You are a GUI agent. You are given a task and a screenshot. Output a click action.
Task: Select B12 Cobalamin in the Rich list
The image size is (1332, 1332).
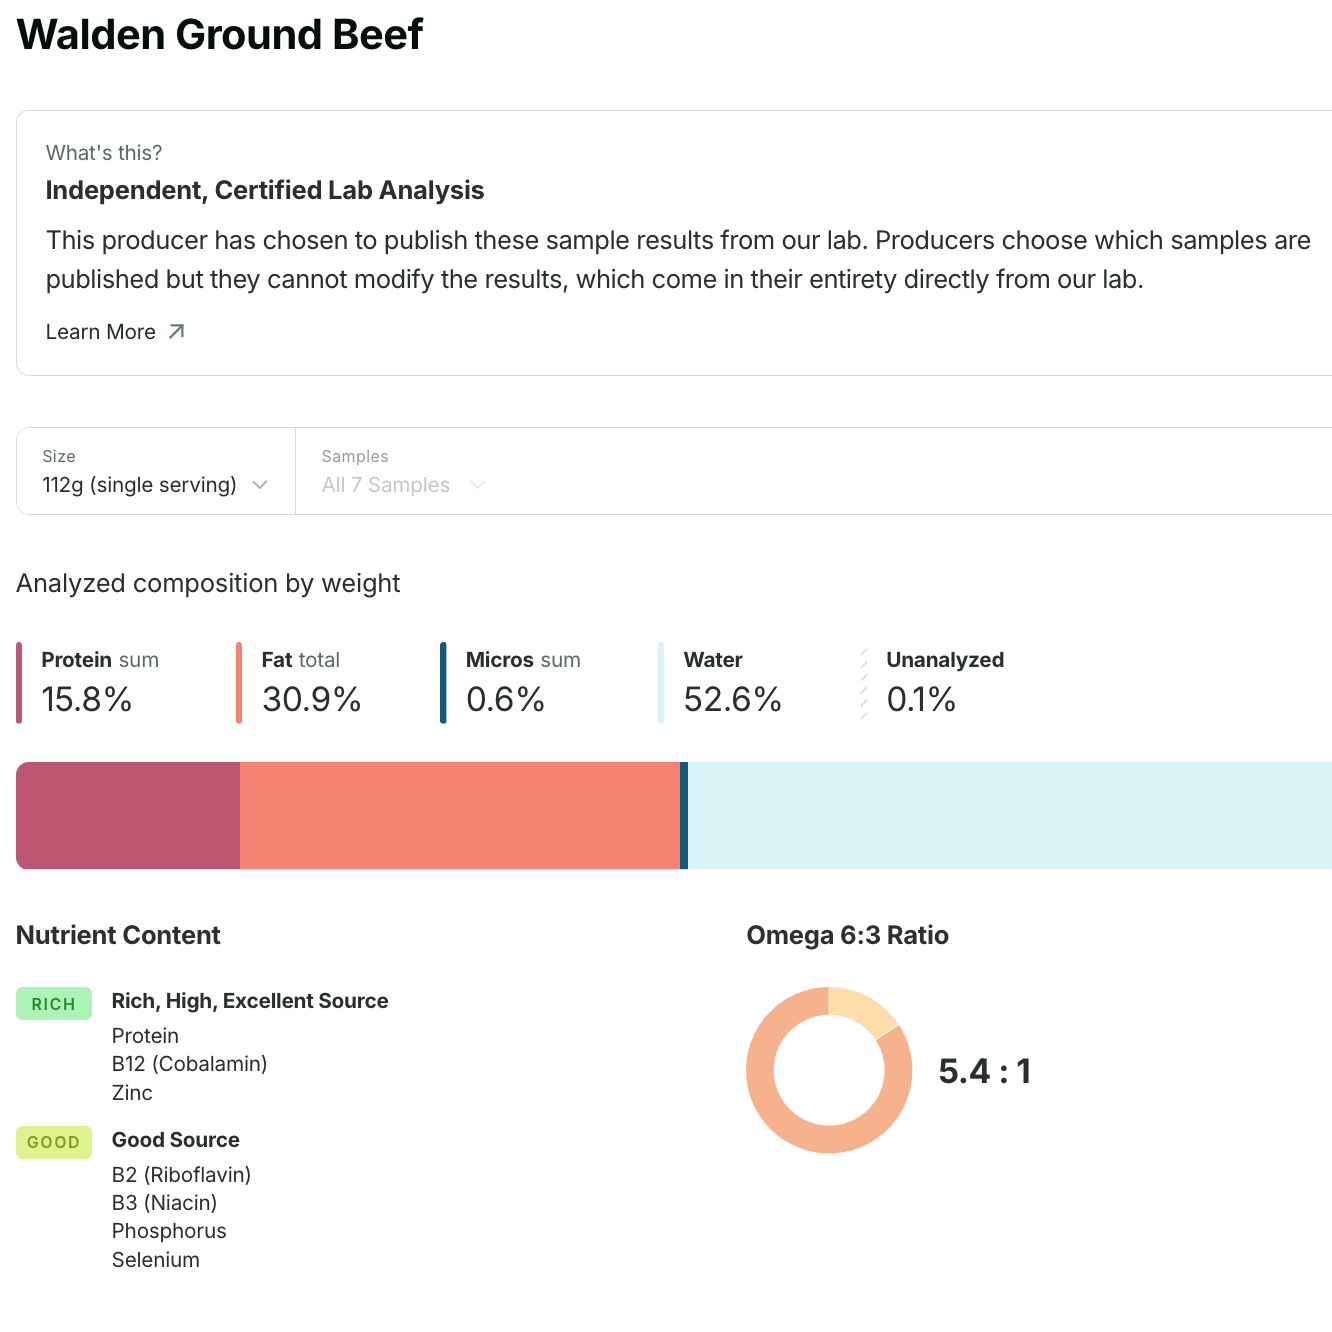(189, 1063)
